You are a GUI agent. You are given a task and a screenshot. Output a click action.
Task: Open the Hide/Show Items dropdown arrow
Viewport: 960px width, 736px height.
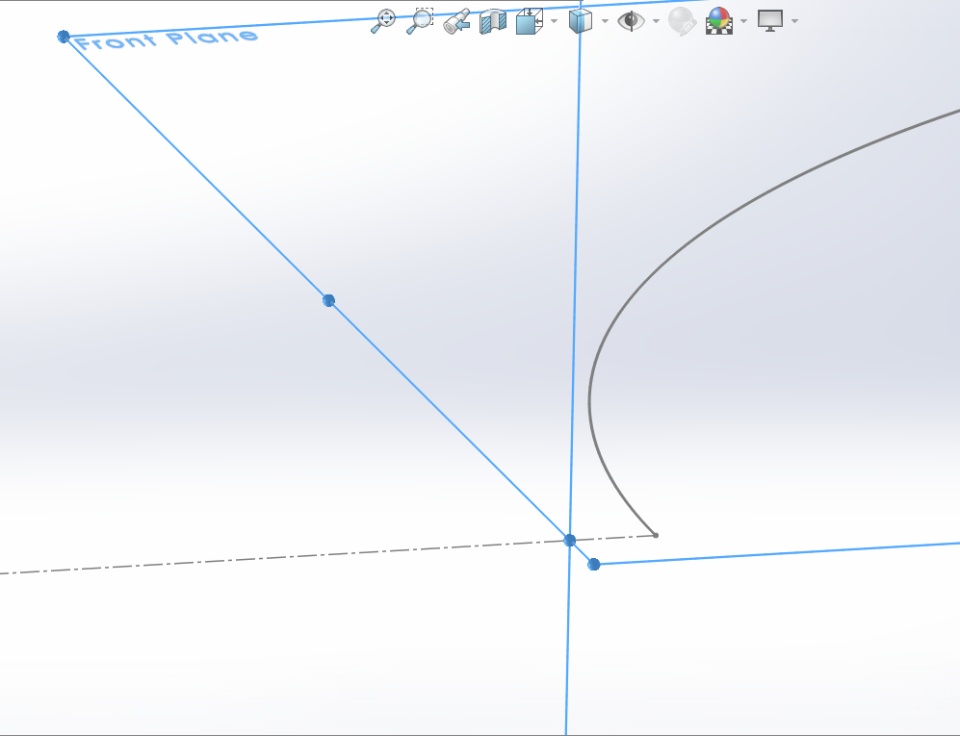coord(656,21)
